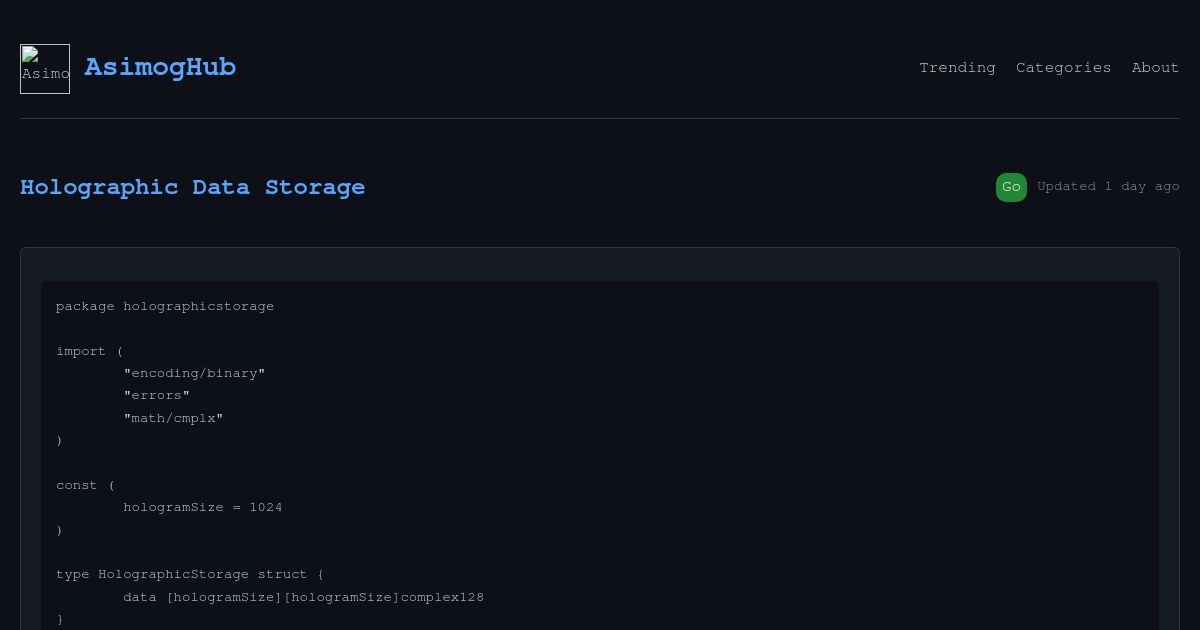Click the "encoding/binary" import string
This screenshot has width=1200, height=630.
pos(194,373)
